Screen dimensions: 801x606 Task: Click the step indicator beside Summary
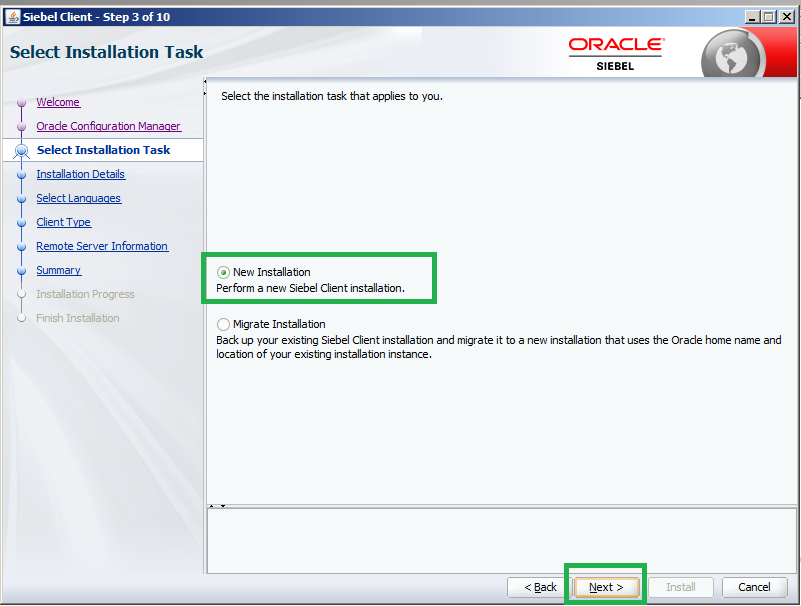tap(22, 270)
